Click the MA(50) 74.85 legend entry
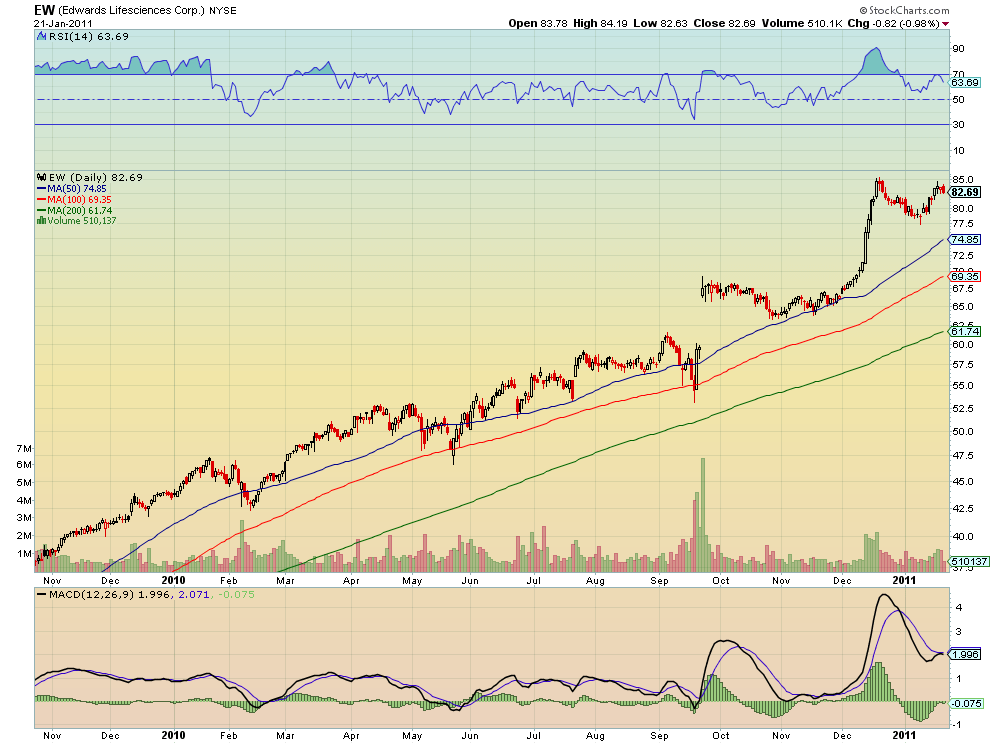 click(x=76, y=188)
